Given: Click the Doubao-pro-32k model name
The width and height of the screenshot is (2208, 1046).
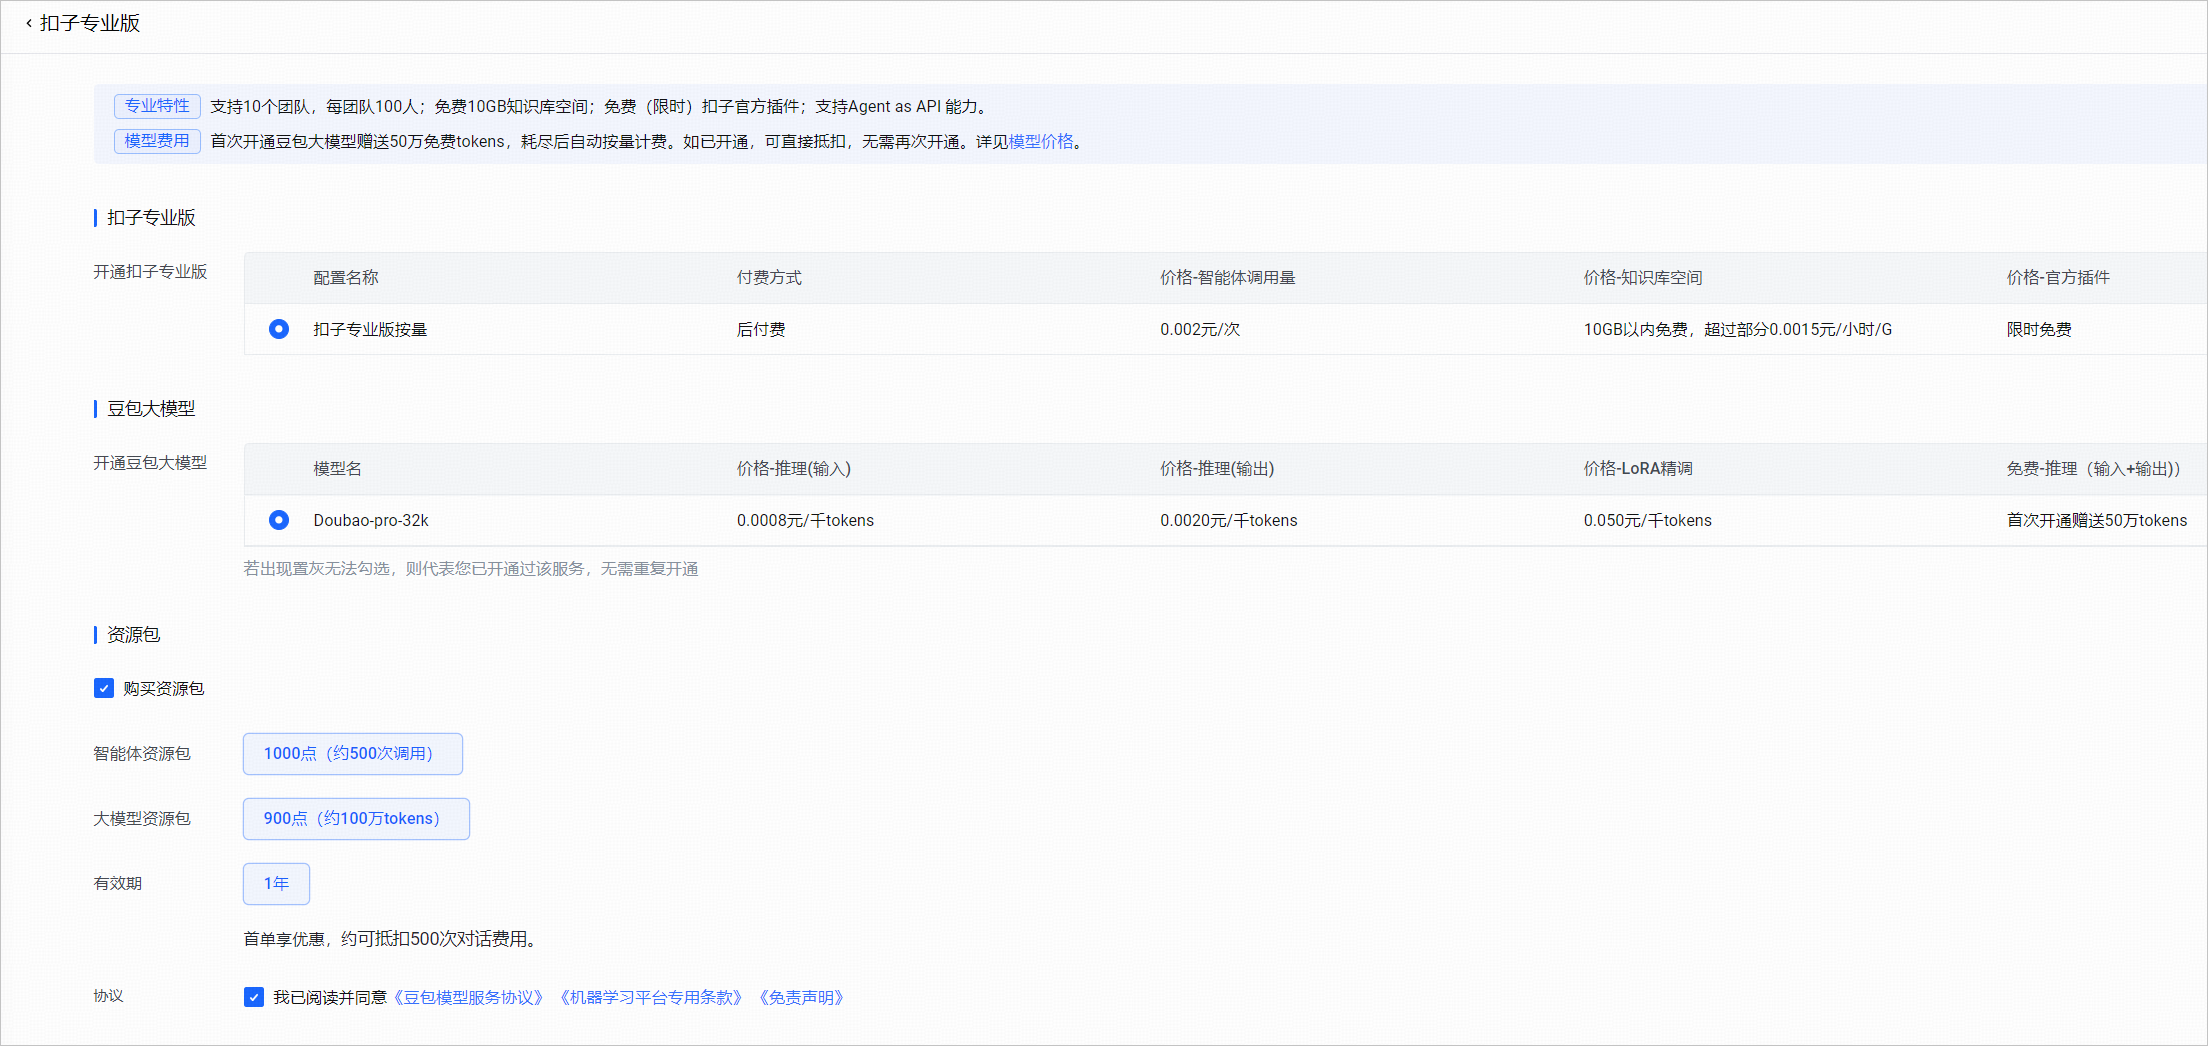Looking at the screenshot, I should (x=371, y=521).
